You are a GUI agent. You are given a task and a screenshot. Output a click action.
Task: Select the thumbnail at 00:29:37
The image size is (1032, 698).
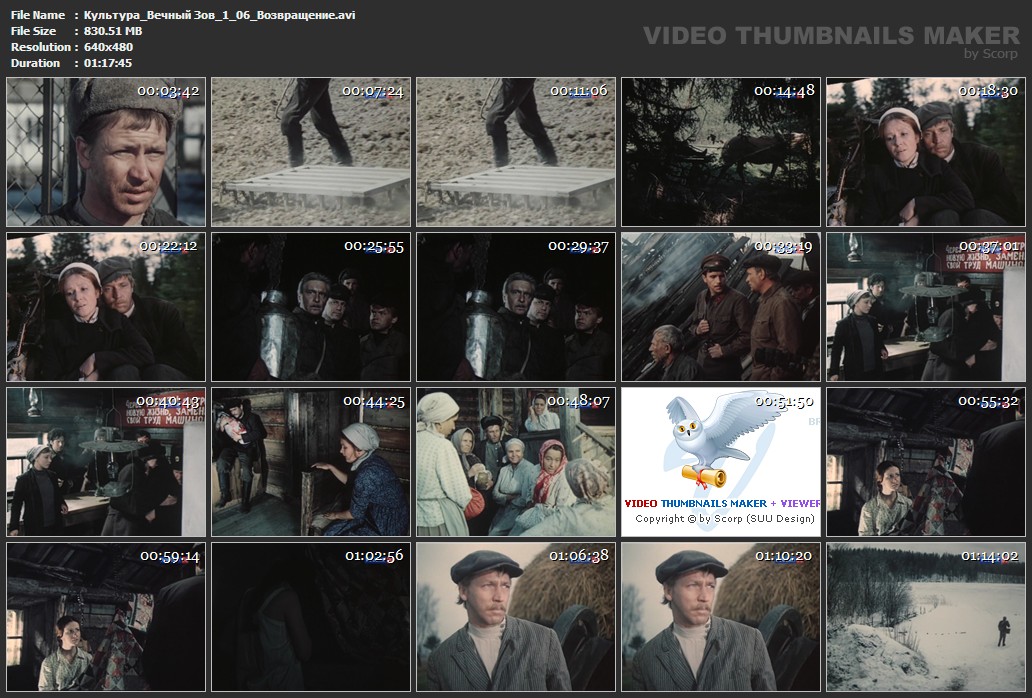click(516, 307)
